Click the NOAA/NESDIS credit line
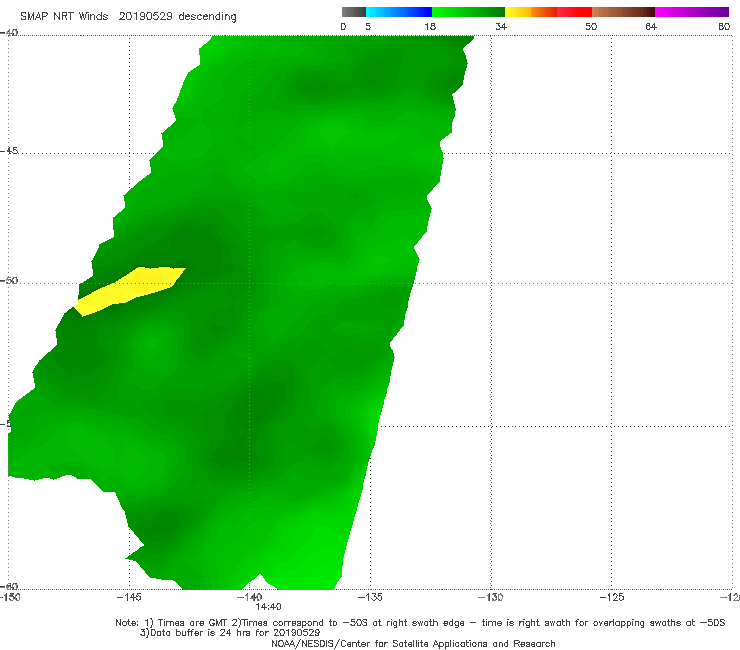The height and width of the screenshot is (650, 740). coord(413,643)
